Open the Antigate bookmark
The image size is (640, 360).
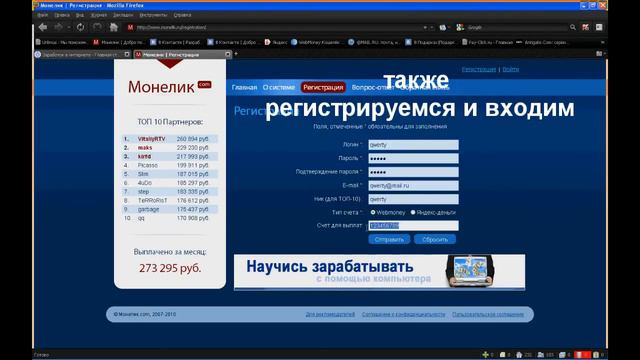542,42
